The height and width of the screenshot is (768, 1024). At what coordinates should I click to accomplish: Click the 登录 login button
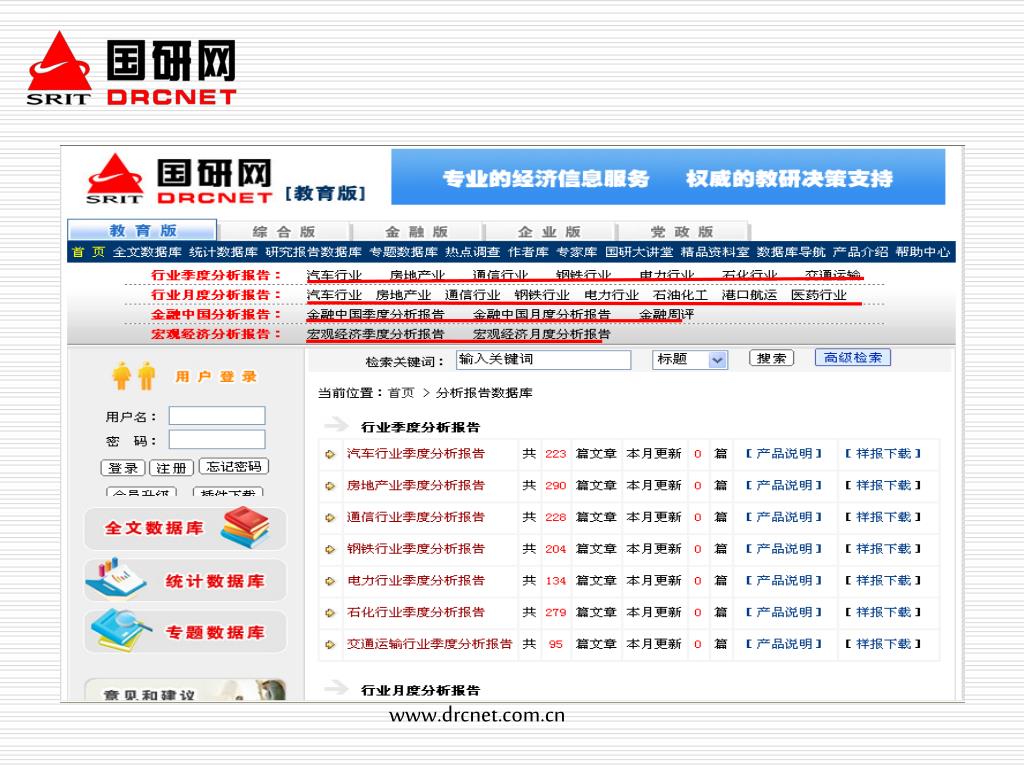[x=123, y=468]
